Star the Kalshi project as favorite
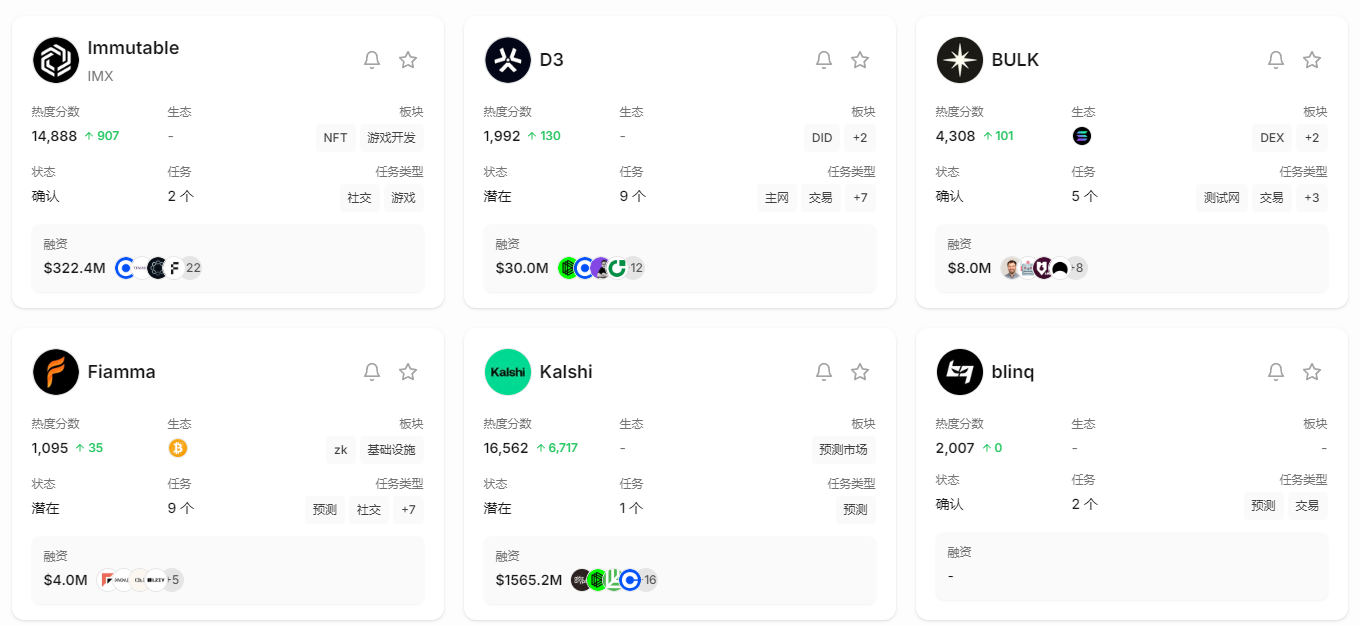The height and width of the screenshot is (626, 1360). [x=860, y=371]
